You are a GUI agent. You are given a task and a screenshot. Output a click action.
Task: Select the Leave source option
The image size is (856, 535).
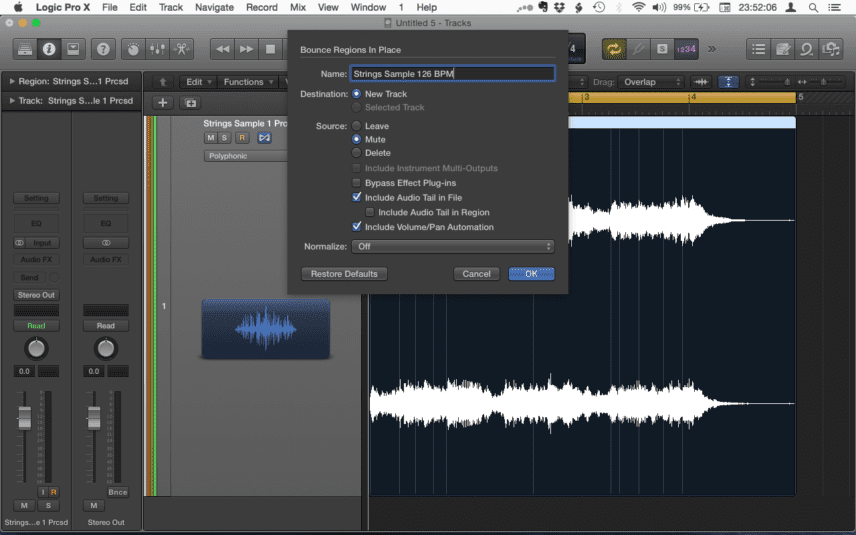(356, 126)
